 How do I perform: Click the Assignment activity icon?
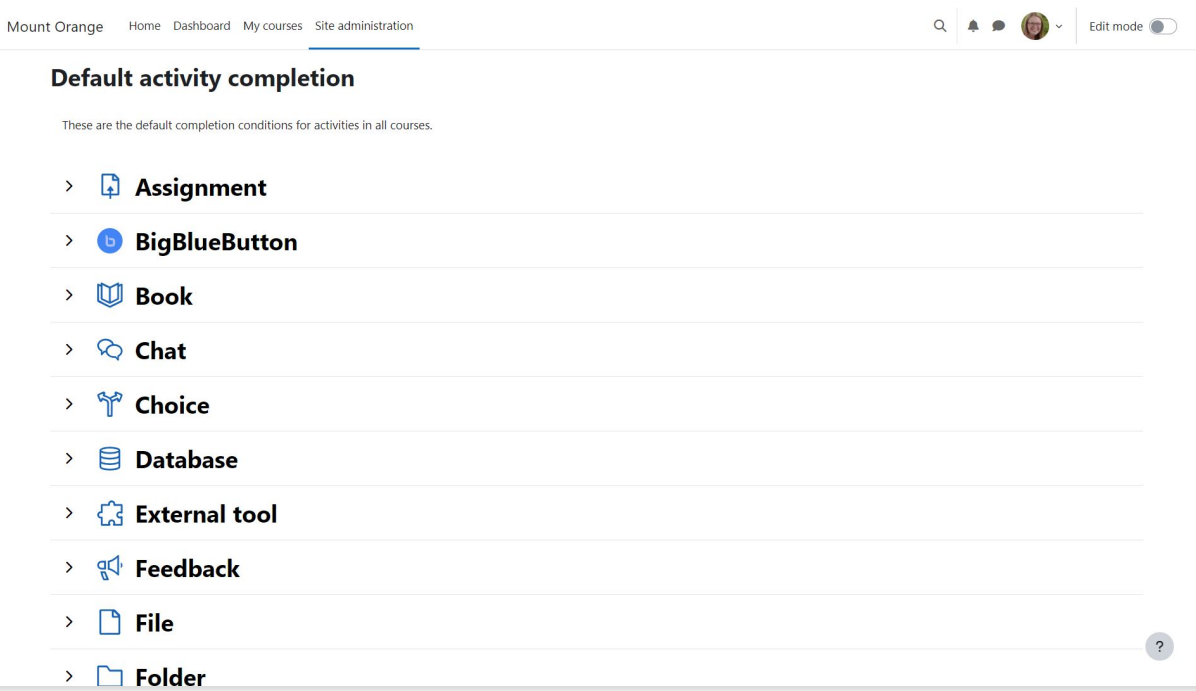click(110, 186)
